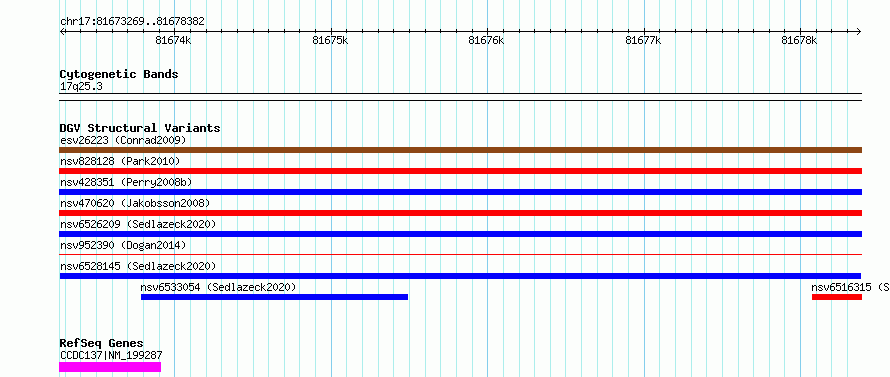Viewport: 890px width, 377px height.
Task: Click the 17q25.3 band label
Action: point(81,87)
